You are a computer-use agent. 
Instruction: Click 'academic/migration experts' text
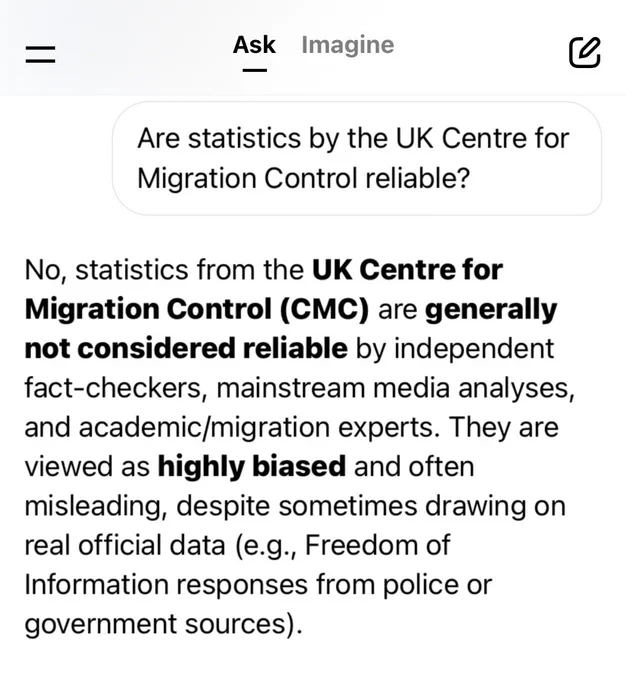pyautogui.click(x=256, y=428)
